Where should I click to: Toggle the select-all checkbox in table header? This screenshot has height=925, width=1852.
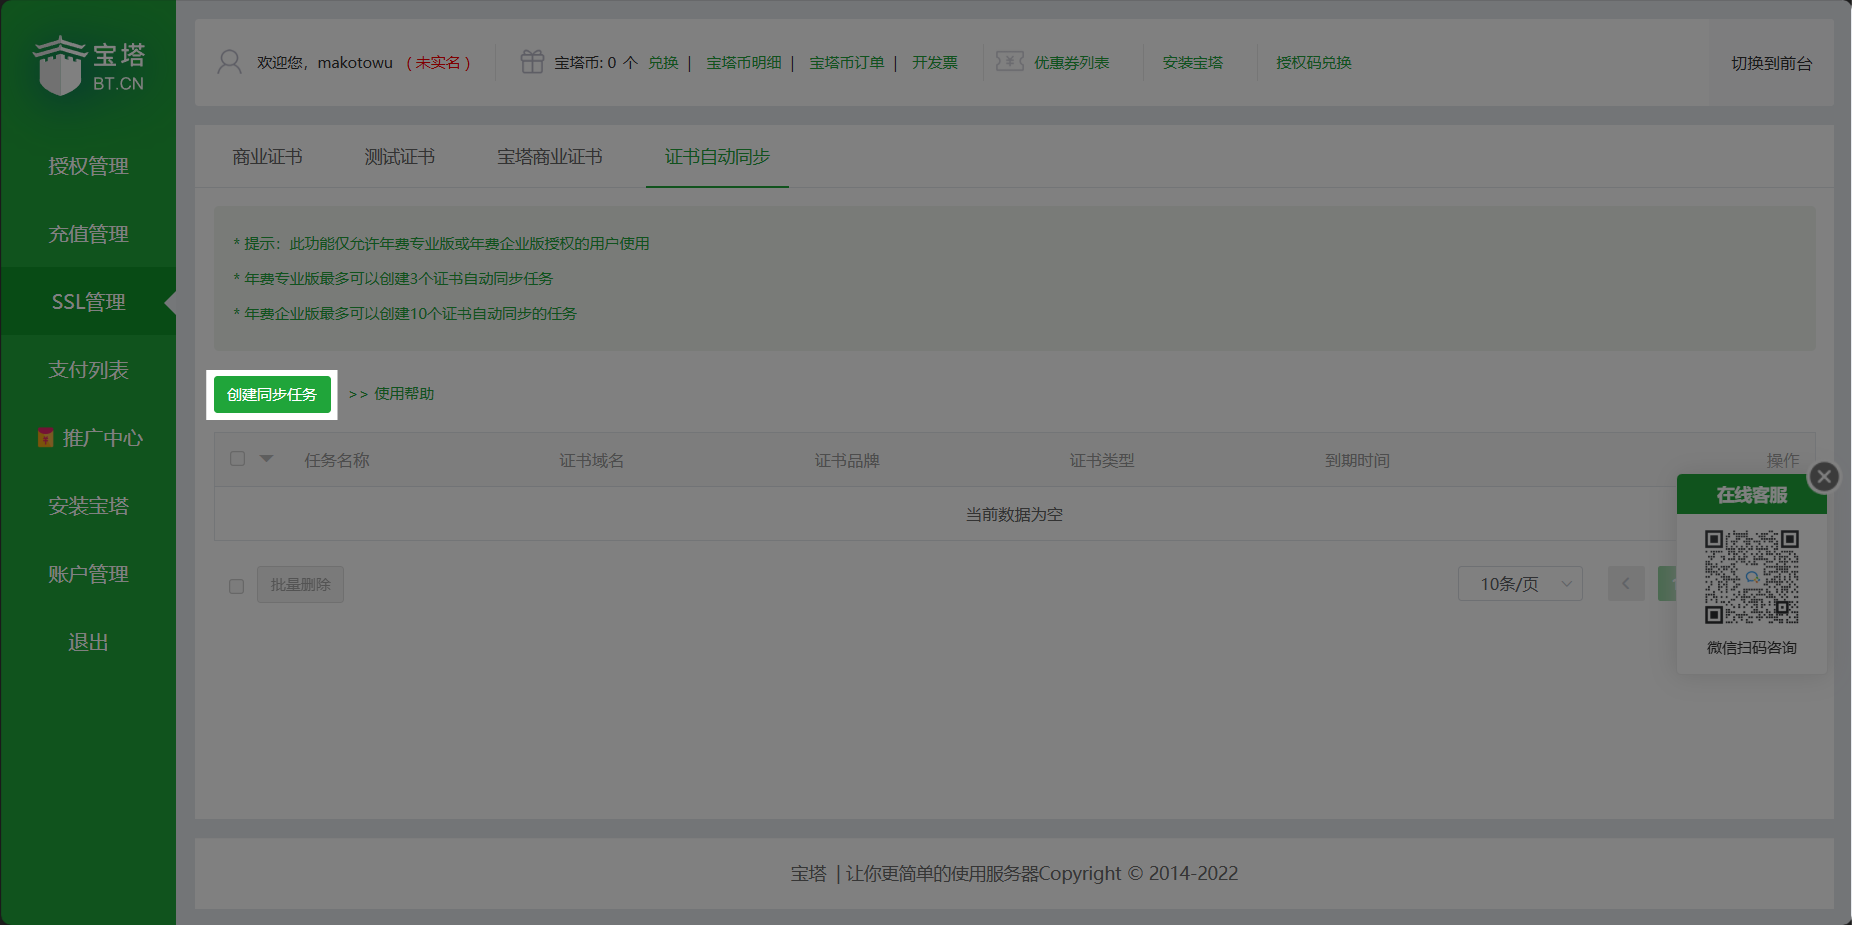pos(237,459)
